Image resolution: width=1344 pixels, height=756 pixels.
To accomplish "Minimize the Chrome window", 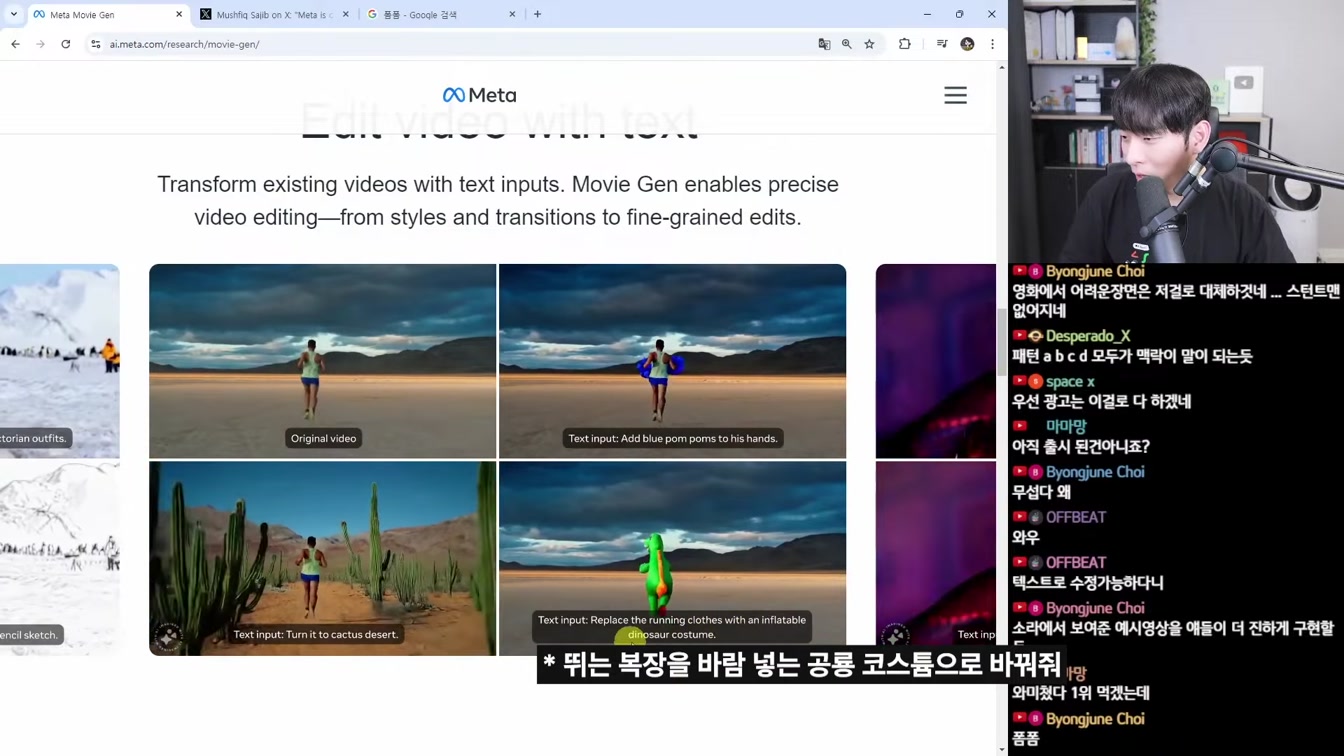I will (x=927, y=14).
